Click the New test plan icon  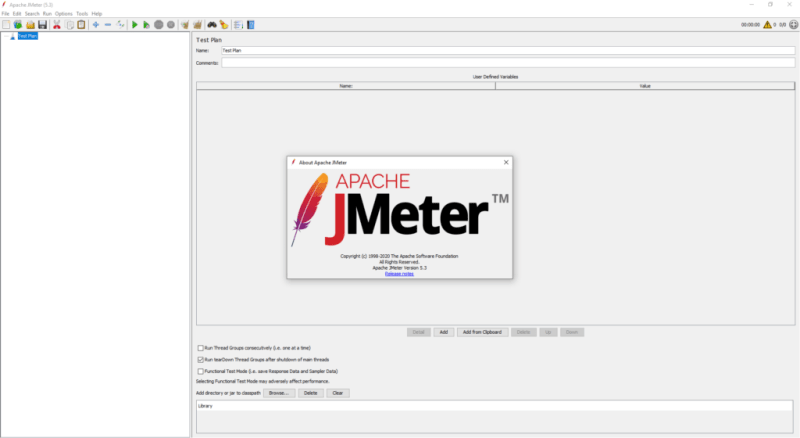[6, 25]
